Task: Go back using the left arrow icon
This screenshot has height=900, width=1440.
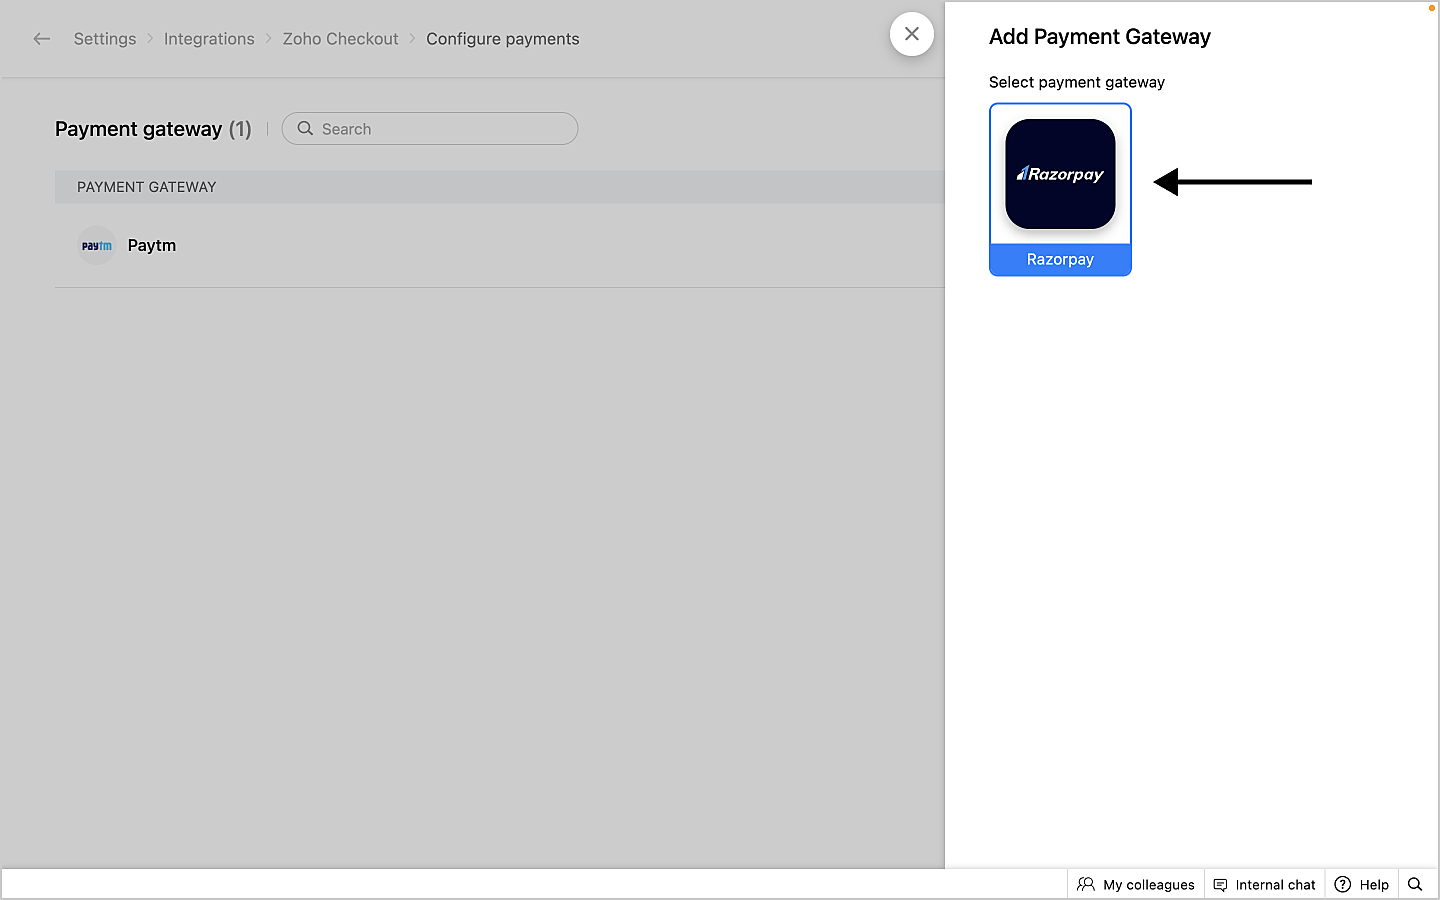Action: click(x=41, y=39)
